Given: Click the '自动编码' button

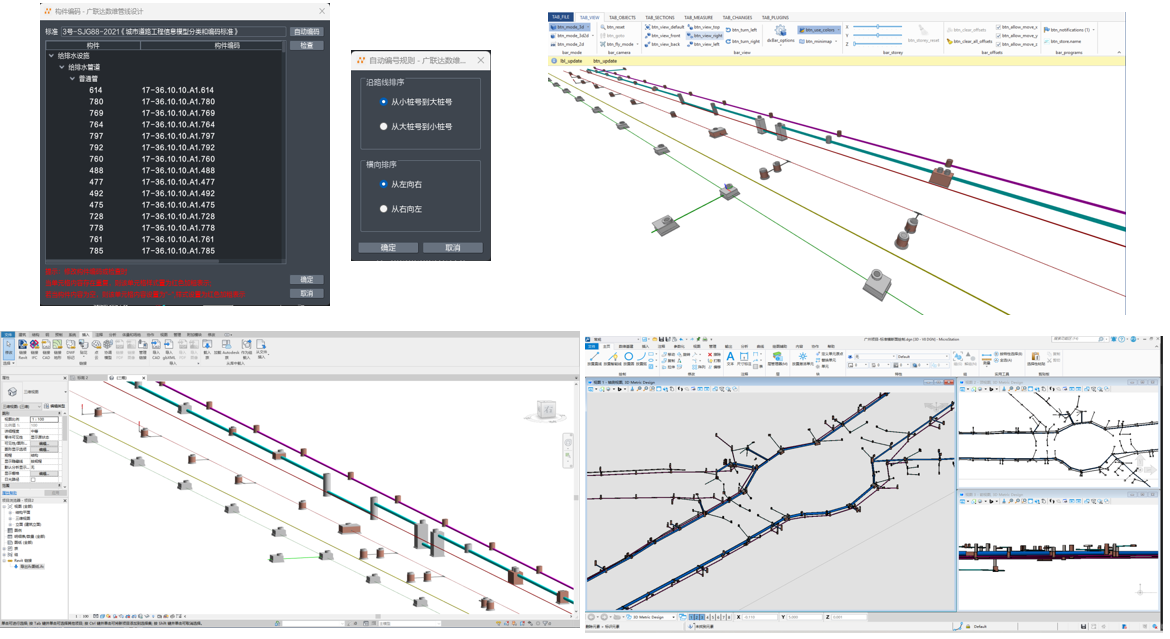Looking at the screenshot, I should pos(306,32).
